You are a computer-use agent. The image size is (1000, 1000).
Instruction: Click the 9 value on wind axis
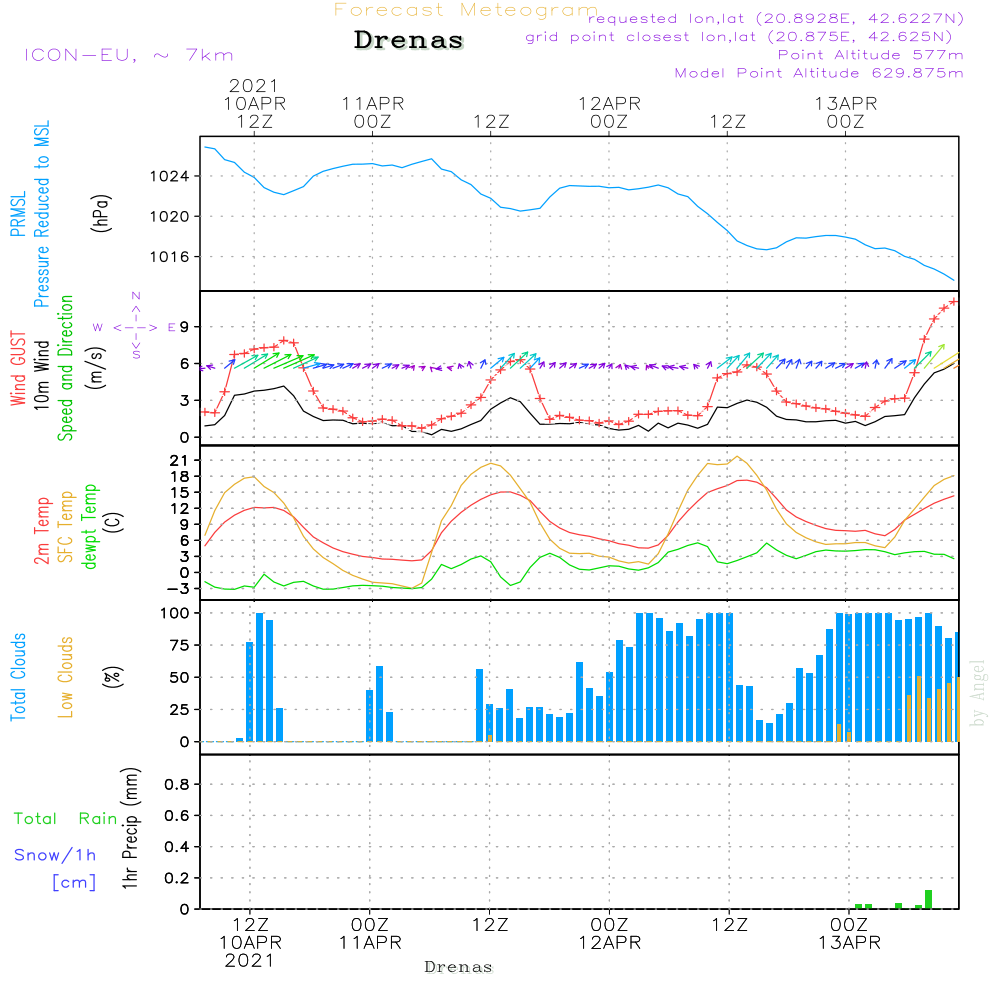point(184,327)
